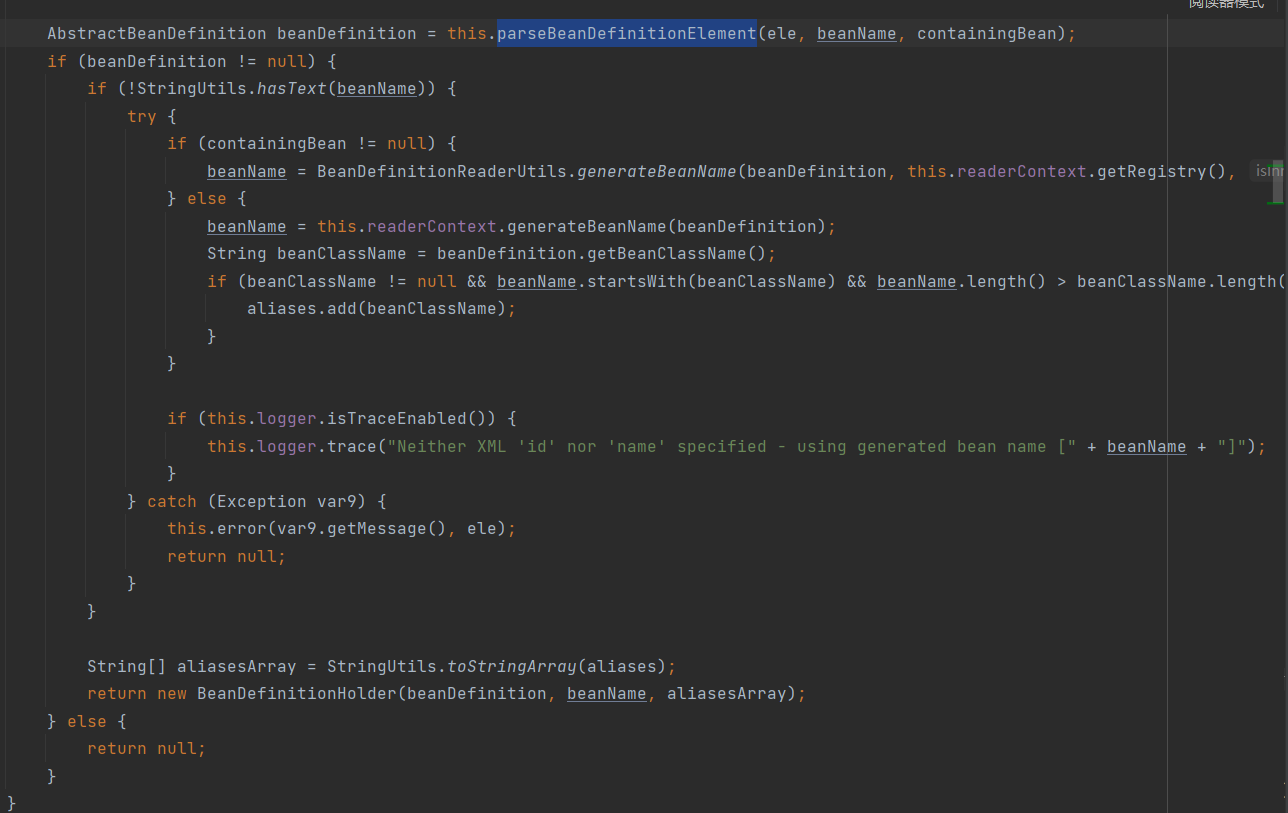Screen dimensions: 1288x813
Task: Click the 'String[] aliasesArray' declaration
Action: tap(192, 666)
